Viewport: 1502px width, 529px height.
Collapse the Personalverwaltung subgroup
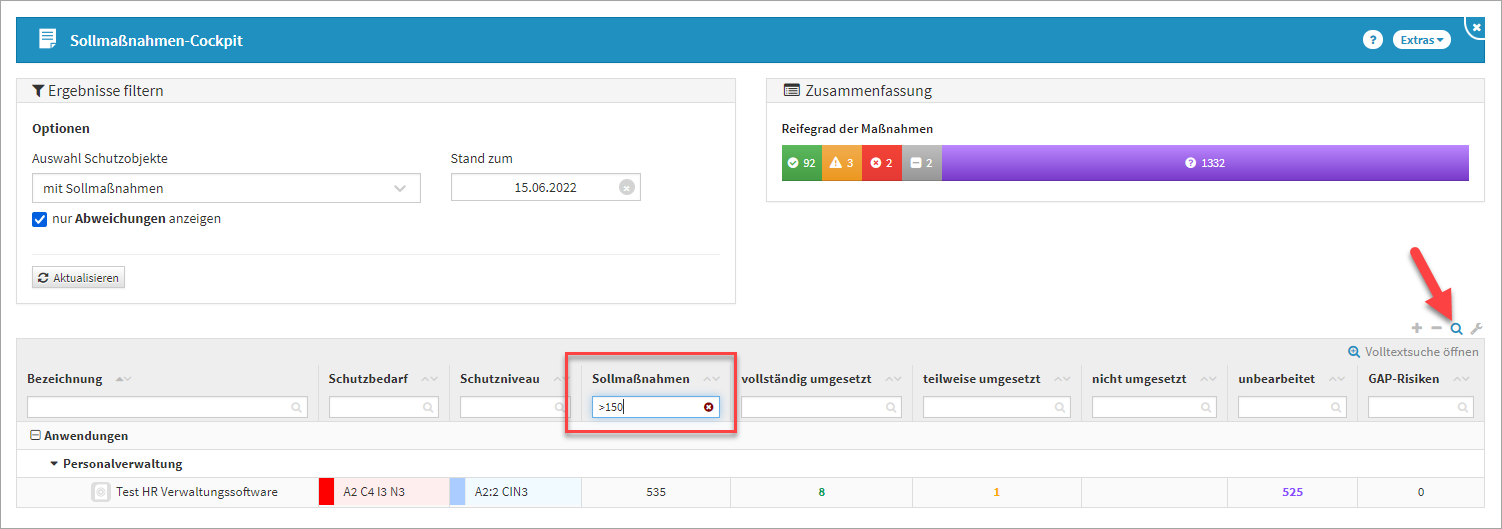coord(54,464)
